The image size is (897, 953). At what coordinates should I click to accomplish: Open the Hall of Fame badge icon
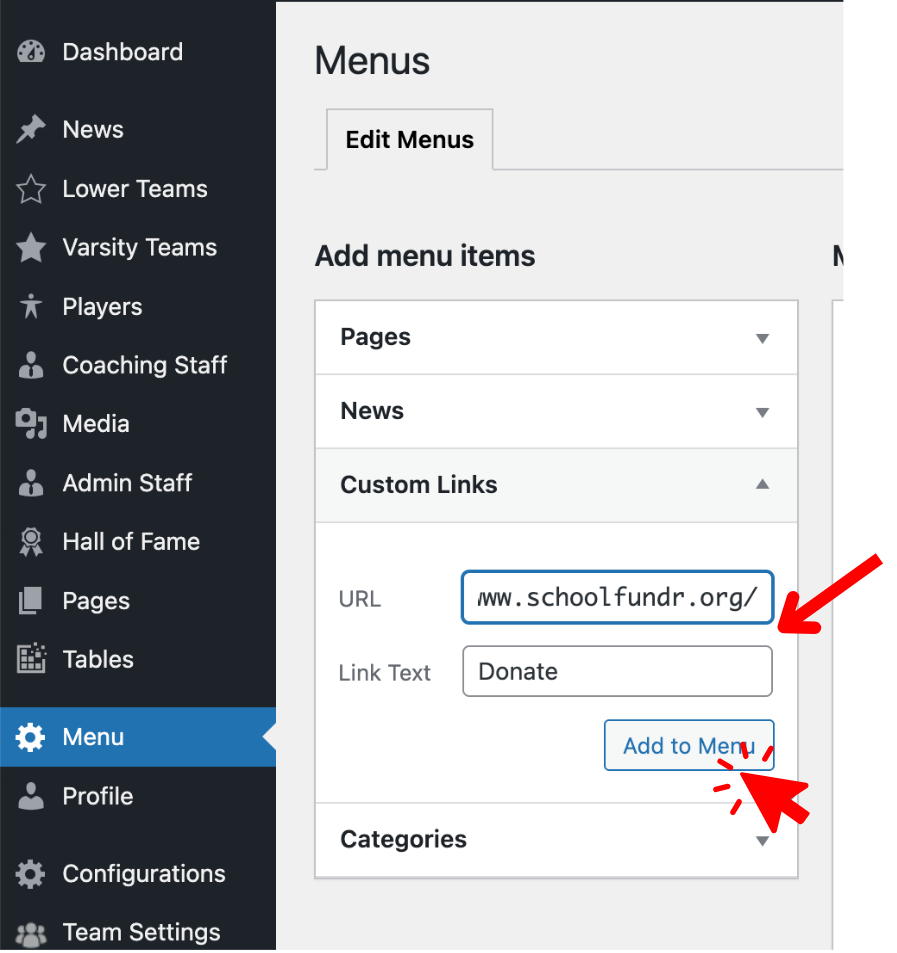pos(30,541)
